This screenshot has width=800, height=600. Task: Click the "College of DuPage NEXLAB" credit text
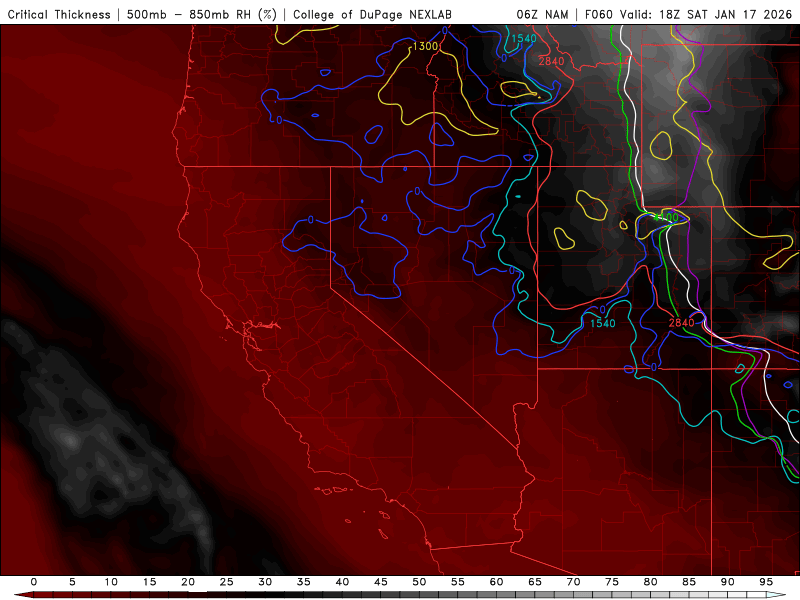pyautogui.click(x=372, y=14)
